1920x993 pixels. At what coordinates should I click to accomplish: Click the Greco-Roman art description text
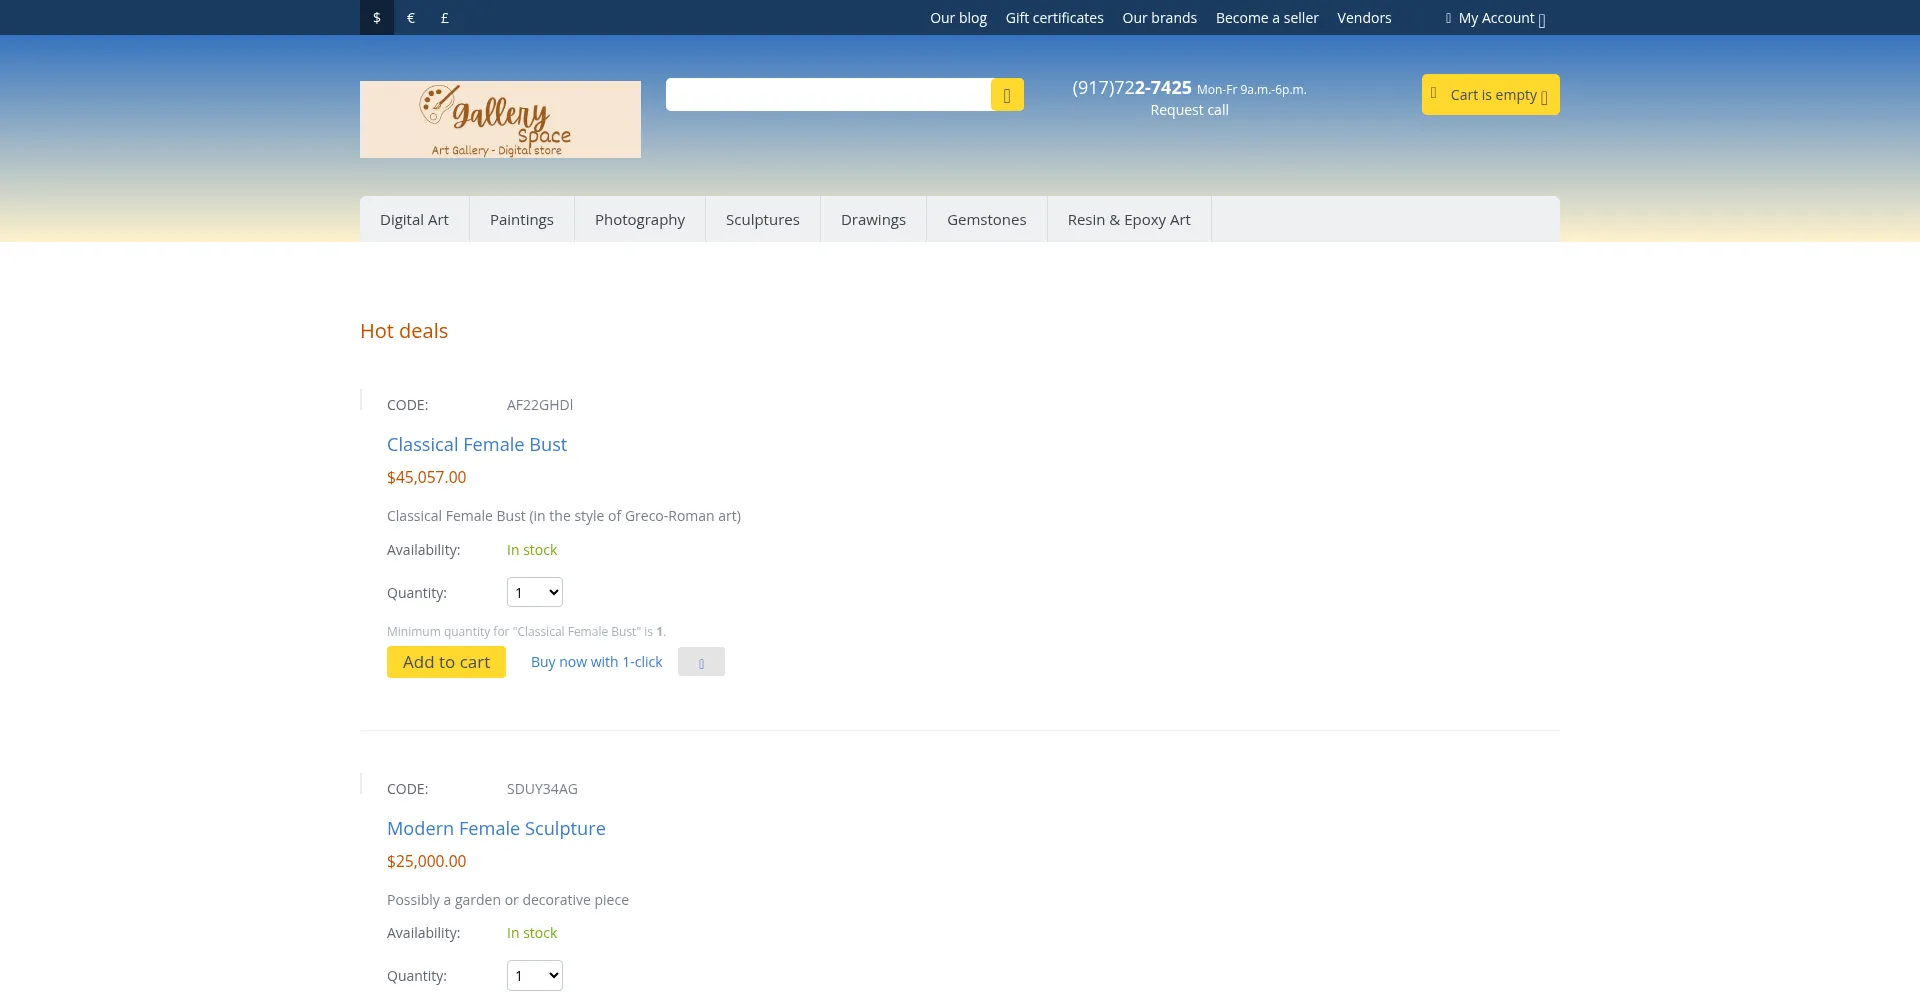pos(564,516)
